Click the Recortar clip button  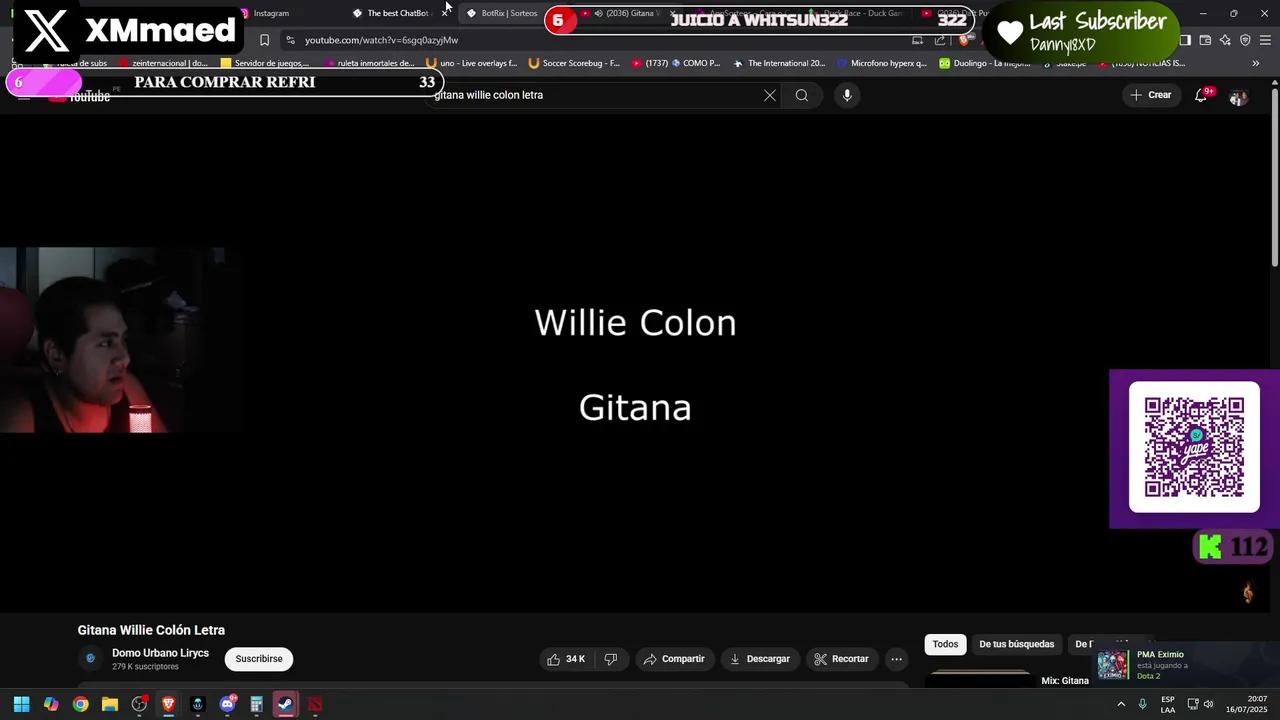click(841, 659)
